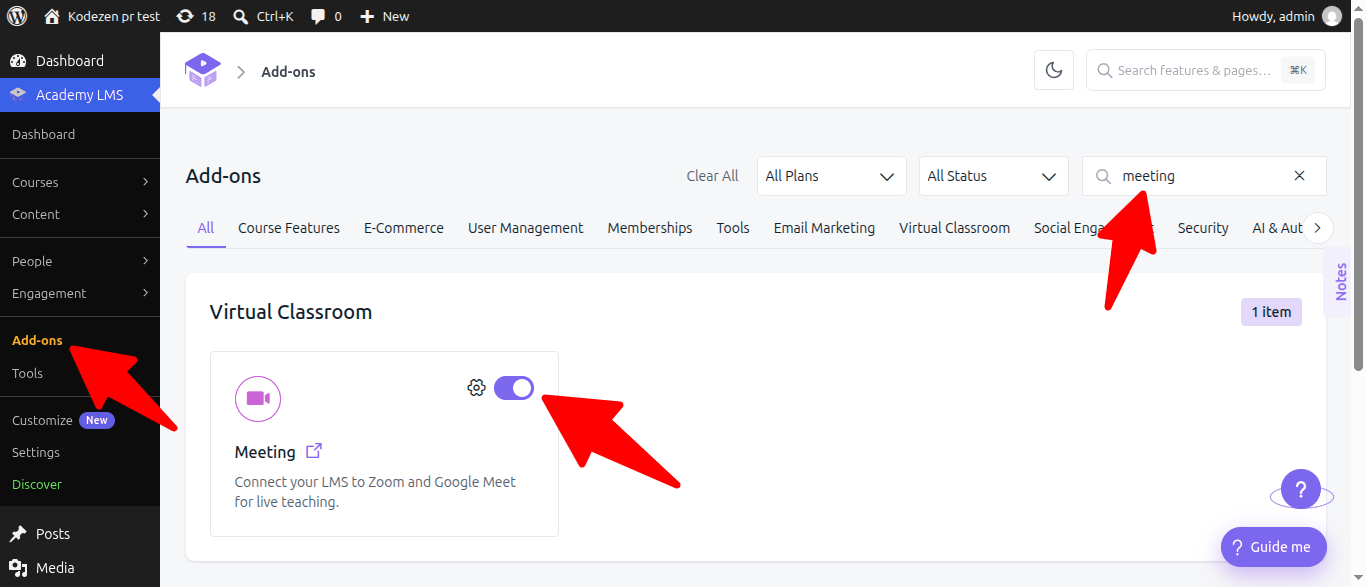Open the Add-ons sidebar link
Viewport: 1366px width, 587px height.
tap(37, 340)
